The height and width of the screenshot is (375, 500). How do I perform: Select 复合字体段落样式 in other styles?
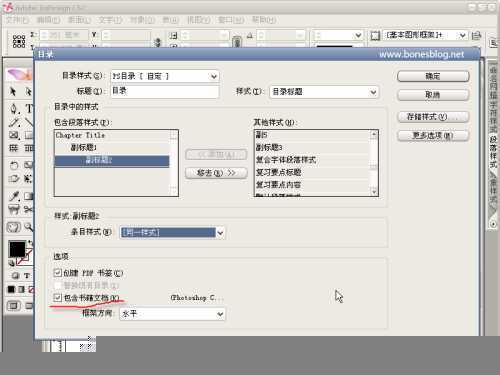[x=312, y=160]
